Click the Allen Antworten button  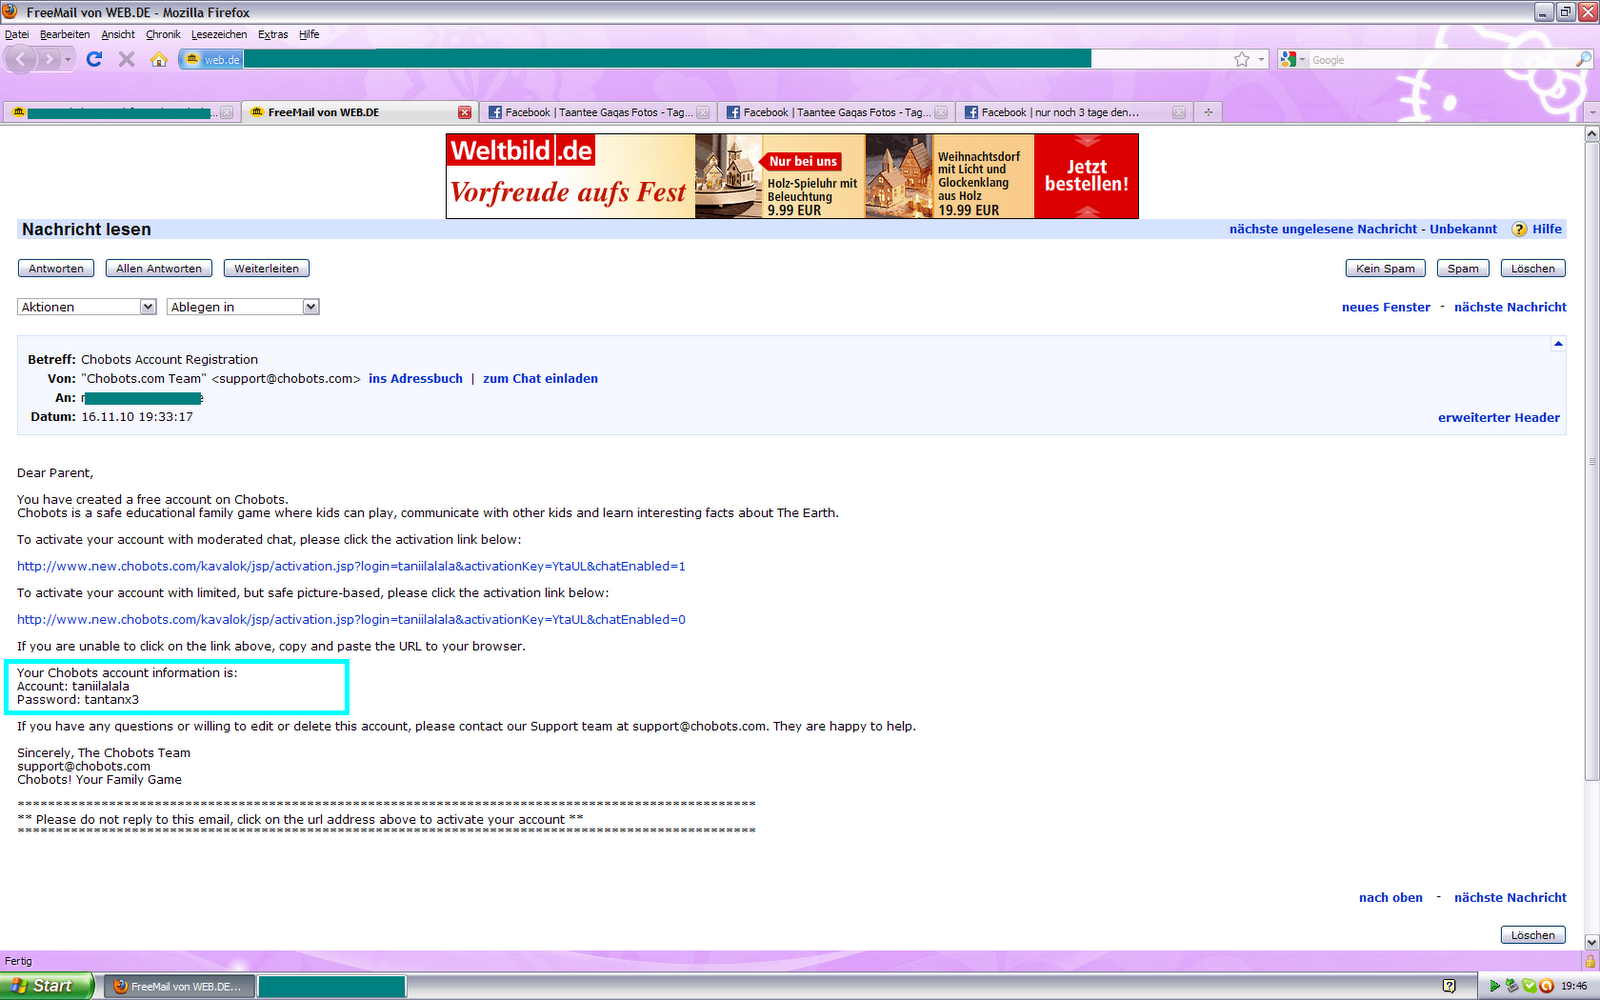pos(159,268)
